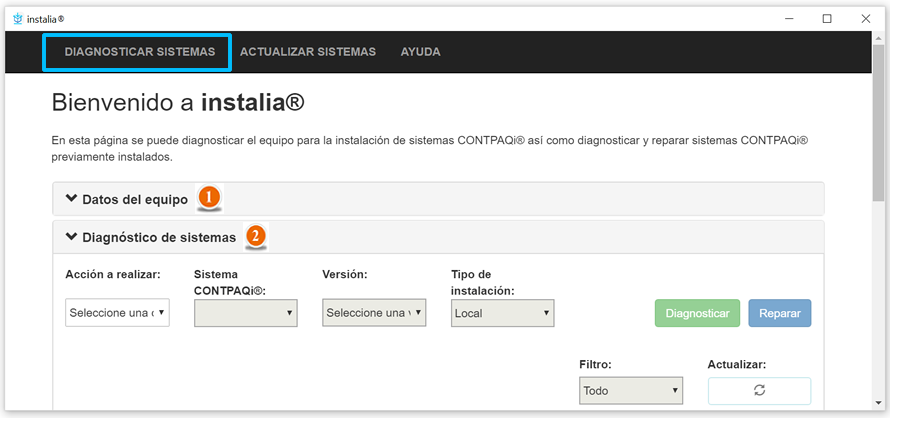Collapse the Datos del equipo chevron
This screenshot has height=428, width=900.
71,199
